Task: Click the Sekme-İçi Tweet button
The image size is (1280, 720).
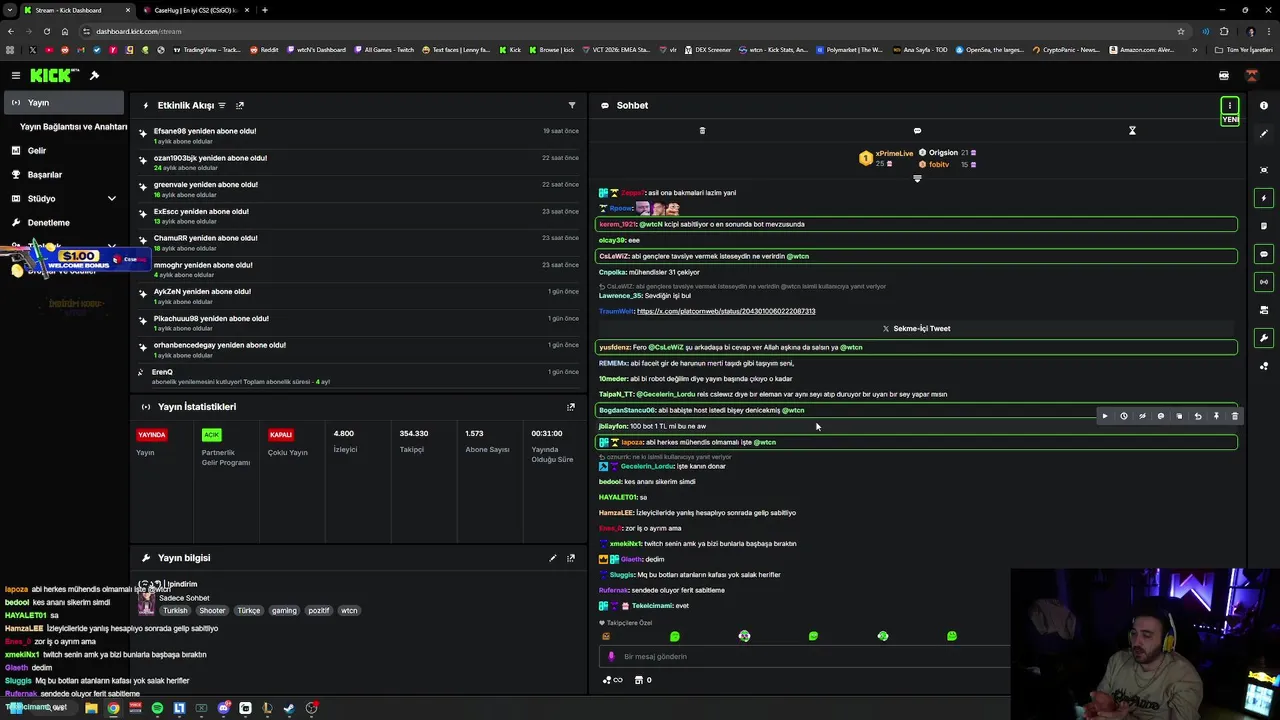Action: click(916, 328)
